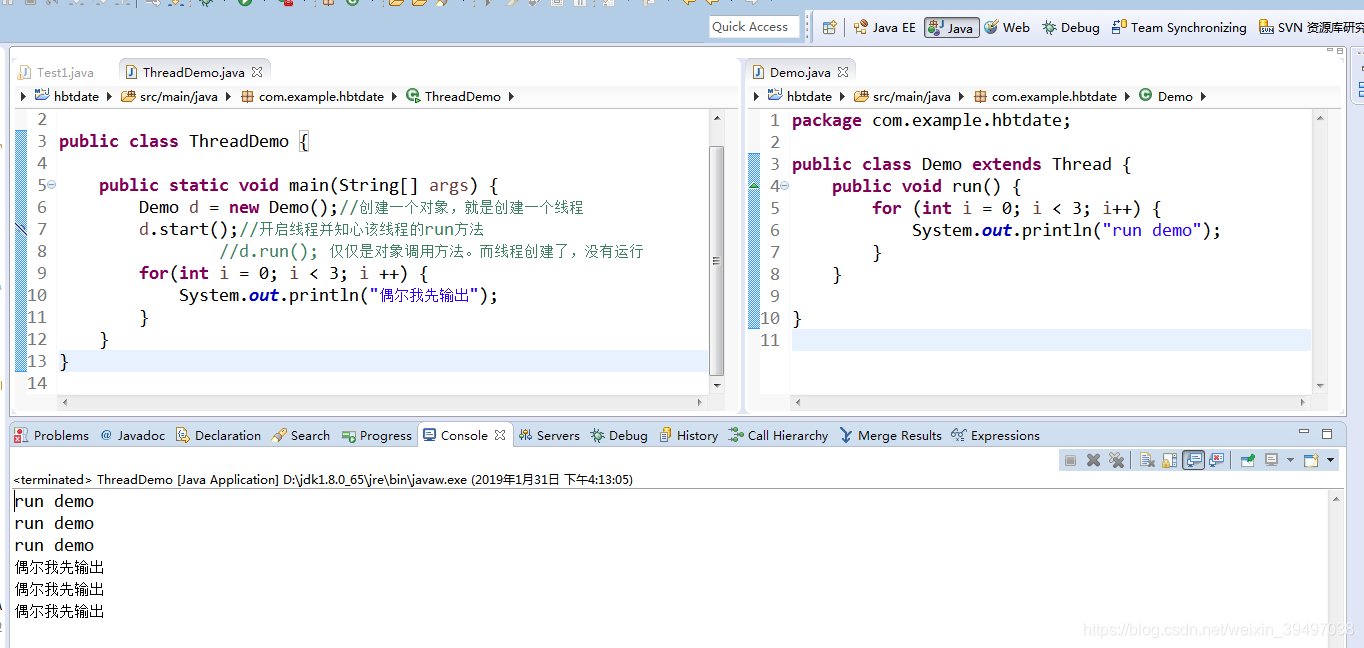This screenshot has height=648, width=1364.
Task: Open the Progress view tab
Action: pyautogui.click(x=377, y=435)
